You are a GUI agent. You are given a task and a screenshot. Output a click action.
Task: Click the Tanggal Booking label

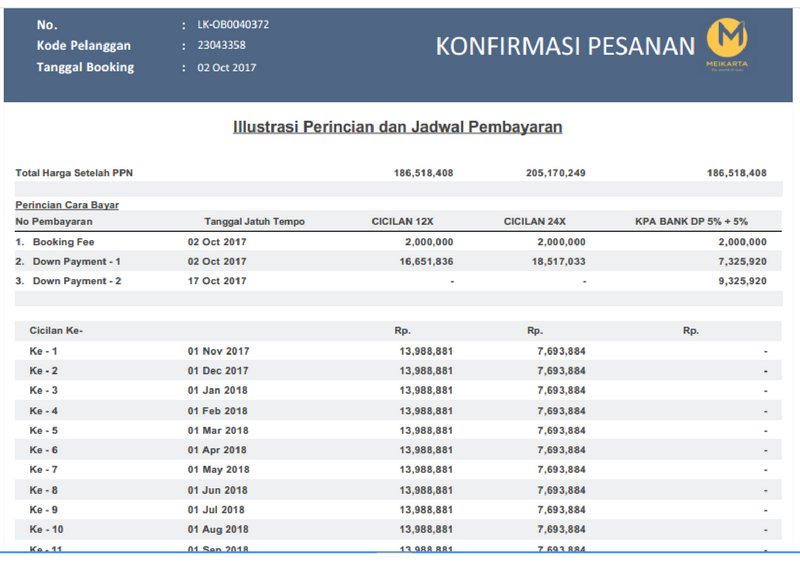pos(85,67)
